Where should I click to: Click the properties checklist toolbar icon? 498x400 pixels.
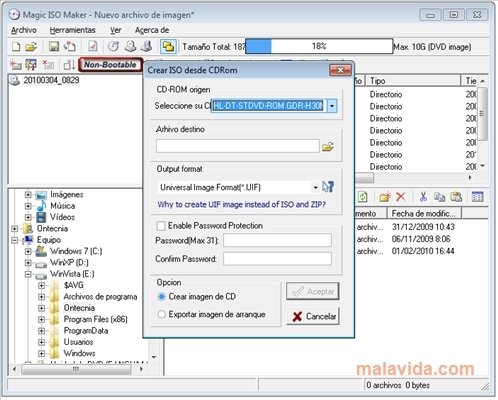(92, 47)
